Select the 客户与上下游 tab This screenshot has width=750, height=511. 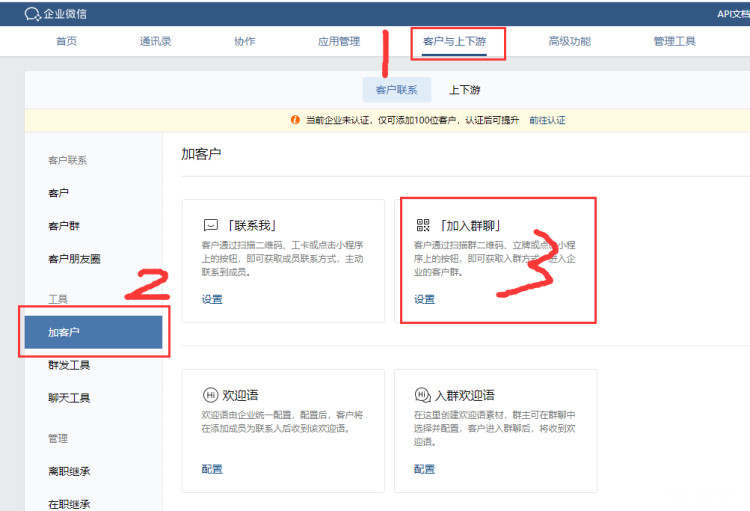(x=458, y=42)
